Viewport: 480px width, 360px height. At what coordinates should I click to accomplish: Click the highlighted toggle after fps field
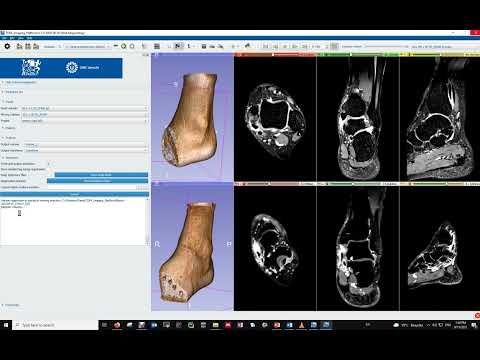pyautogui.click(x=334, y=46)
